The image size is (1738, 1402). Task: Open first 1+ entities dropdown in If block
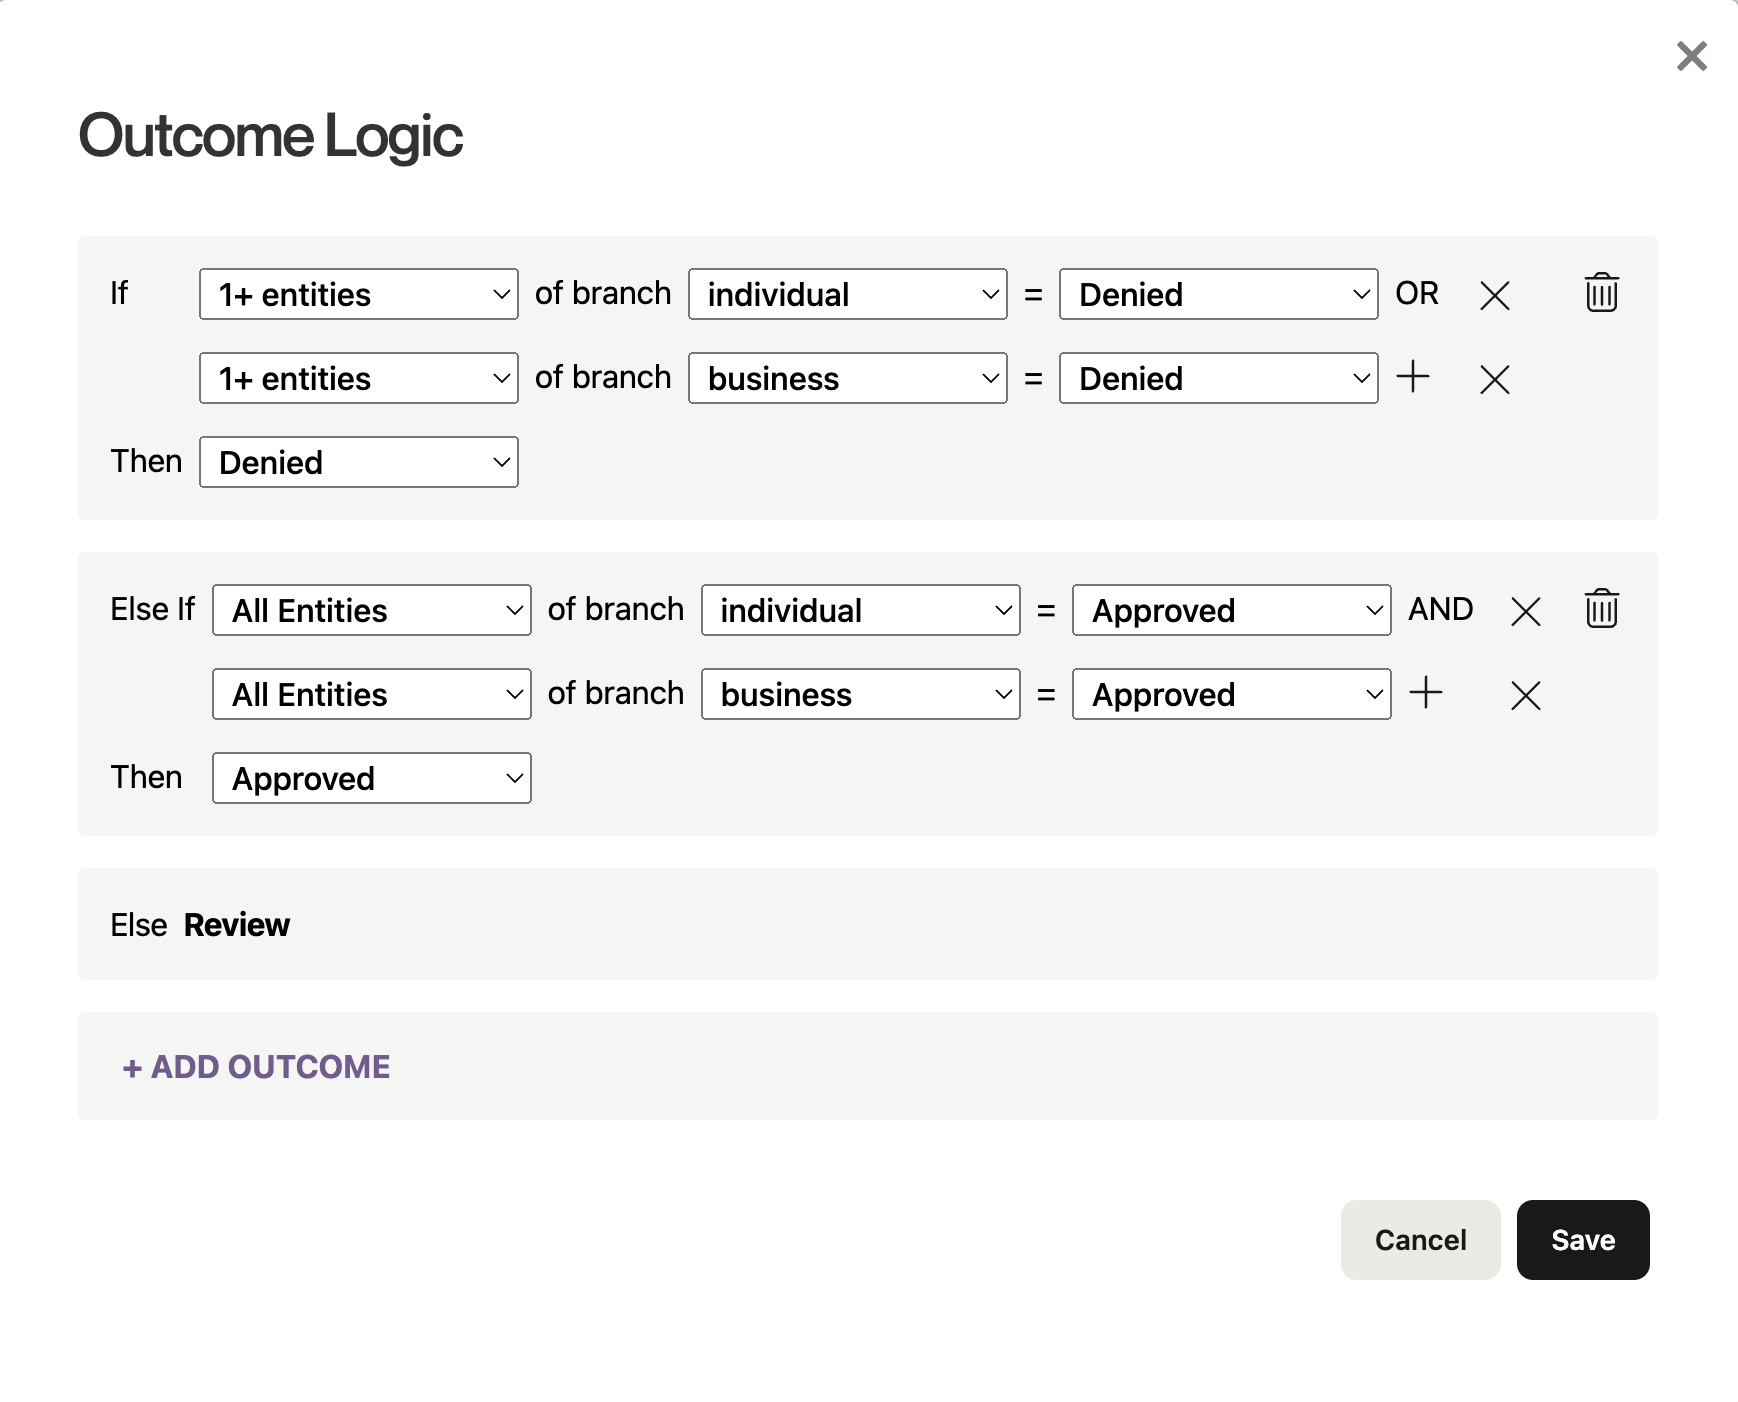(359, 294)
